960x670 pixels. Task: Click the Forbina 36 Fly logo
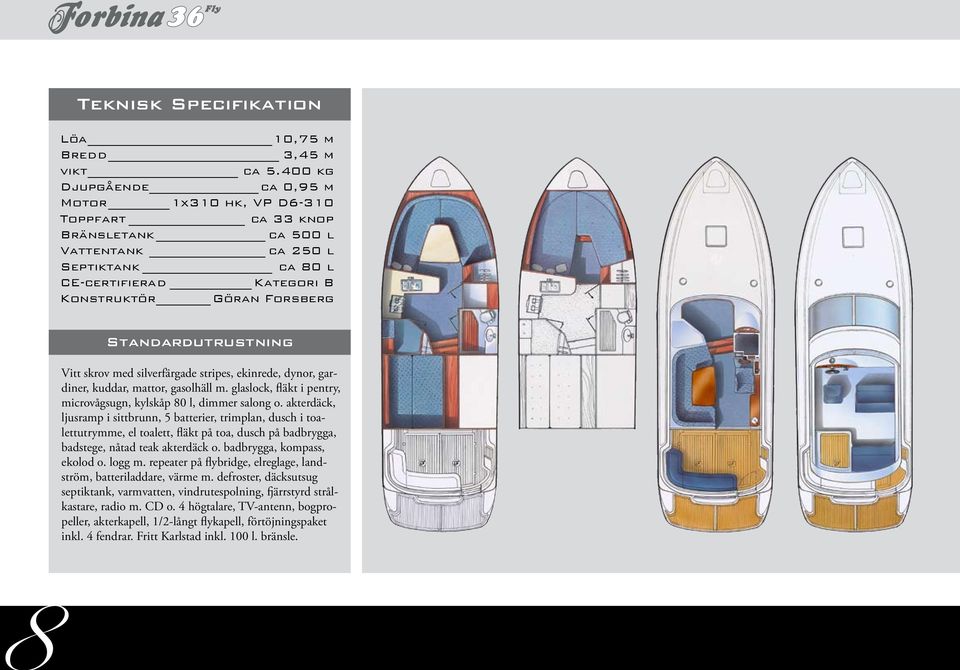pos(134,17)
